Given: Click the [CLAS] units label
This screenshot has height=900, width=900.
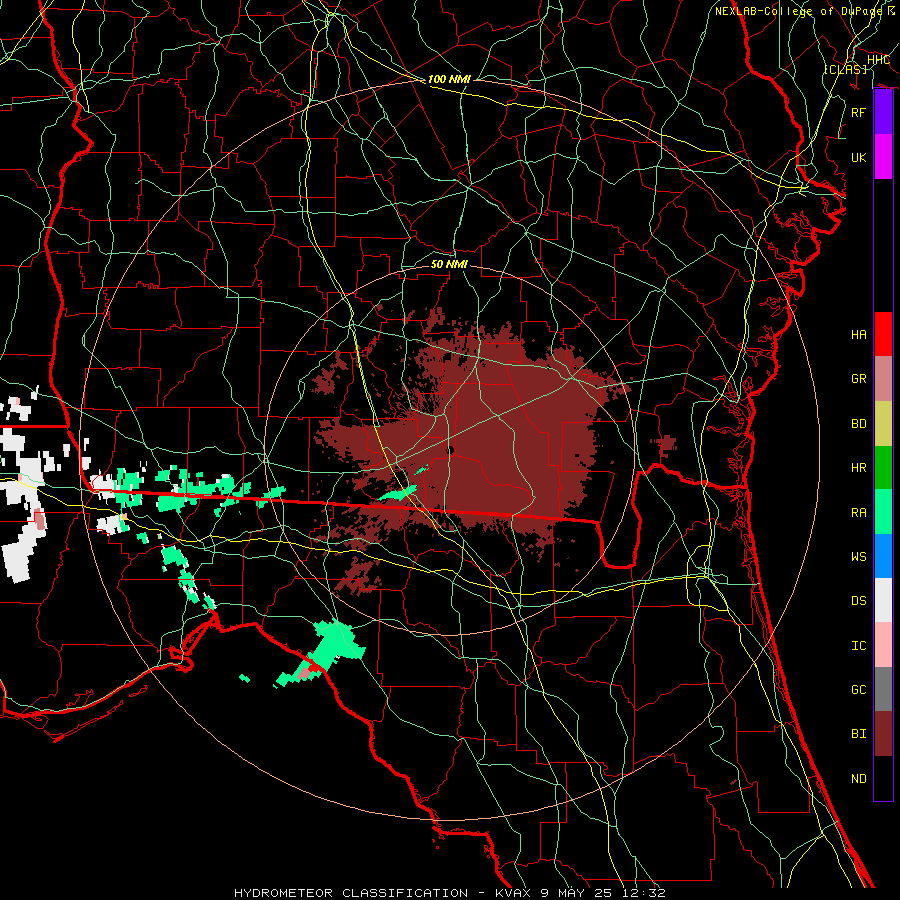Looking at the screenshot, I should (845, 69).
